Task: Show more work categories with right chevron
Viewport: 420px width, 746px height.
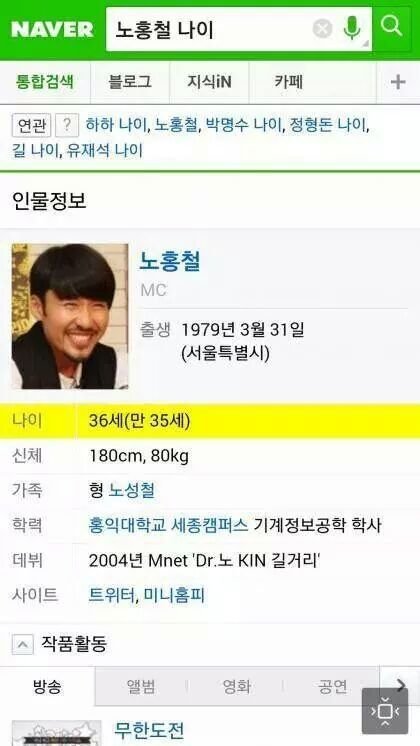Action: 400,686
